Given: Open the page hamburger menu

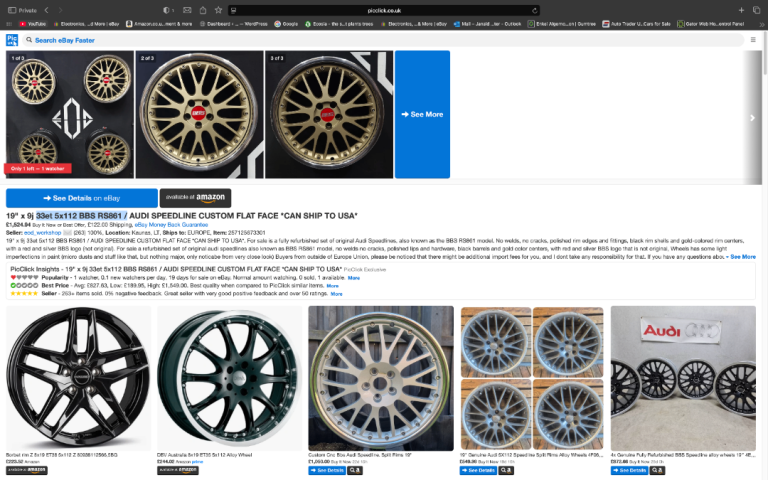Looking at the screenshot, I should point(753,40).
